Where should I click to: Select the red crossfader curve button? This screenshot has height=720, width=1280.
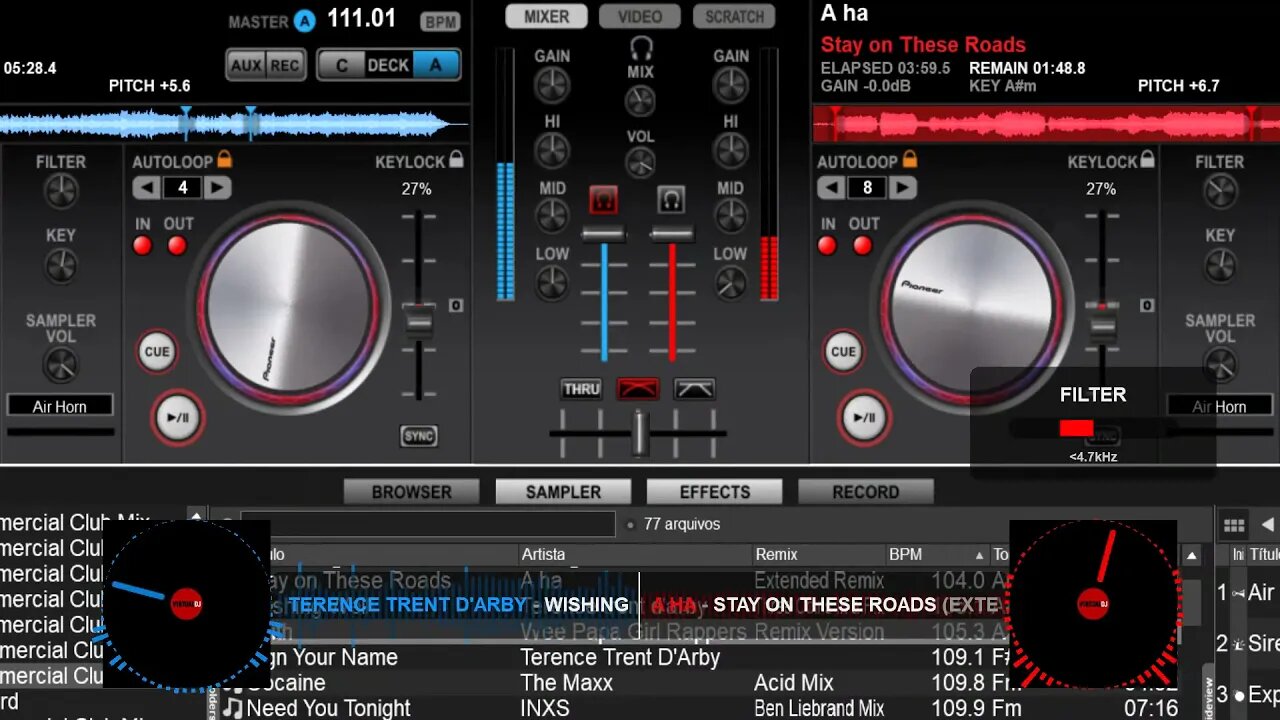(x=638, y=389)
